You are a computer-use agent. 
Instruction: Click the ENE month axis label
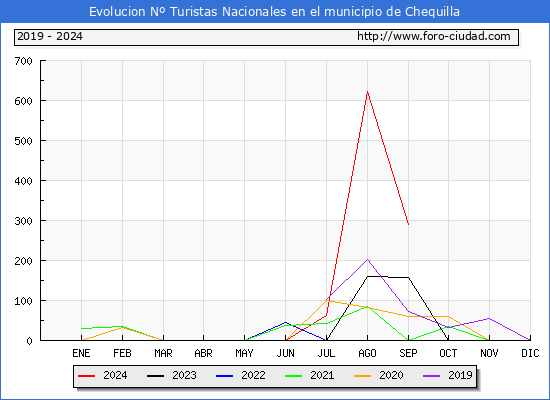81,353
